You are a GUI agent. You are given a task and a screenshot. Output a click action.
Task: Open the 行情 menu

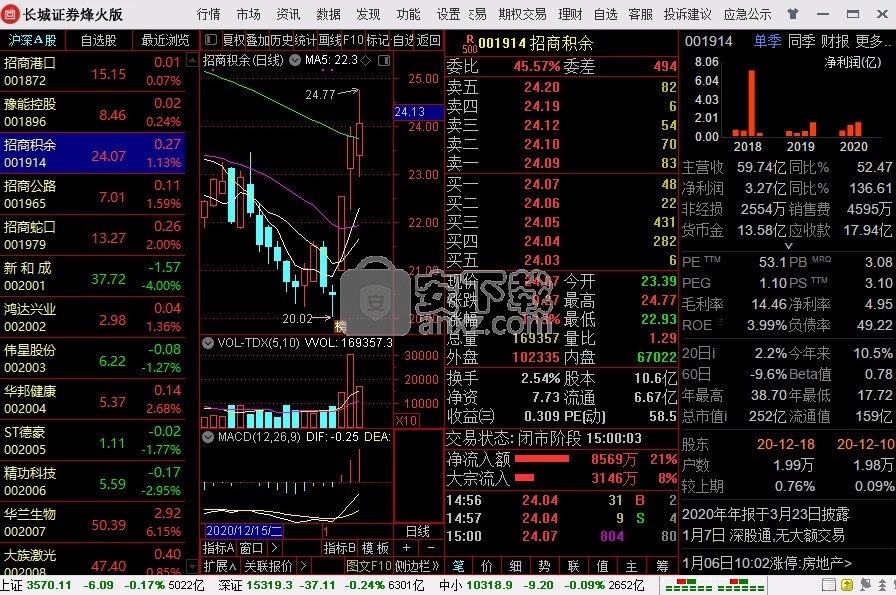pos(208,14)
